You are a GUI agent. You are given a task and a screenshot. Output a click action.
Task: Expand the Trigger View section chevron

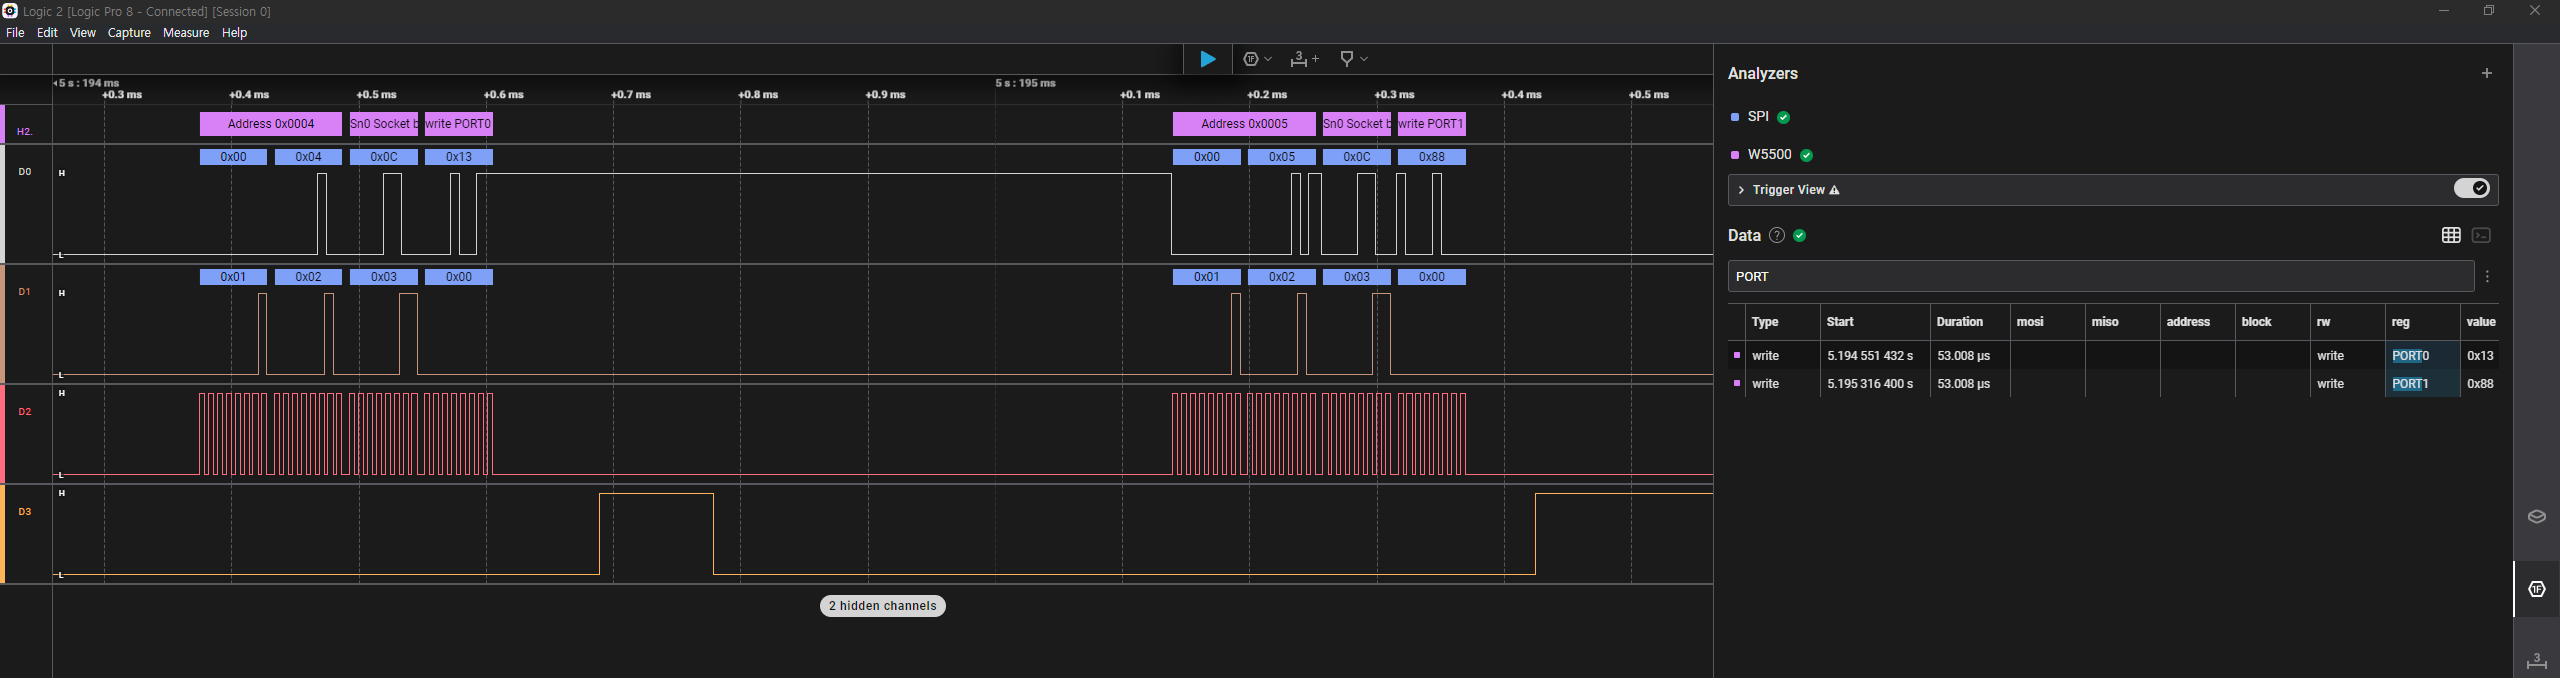(x=1741, y=190)
